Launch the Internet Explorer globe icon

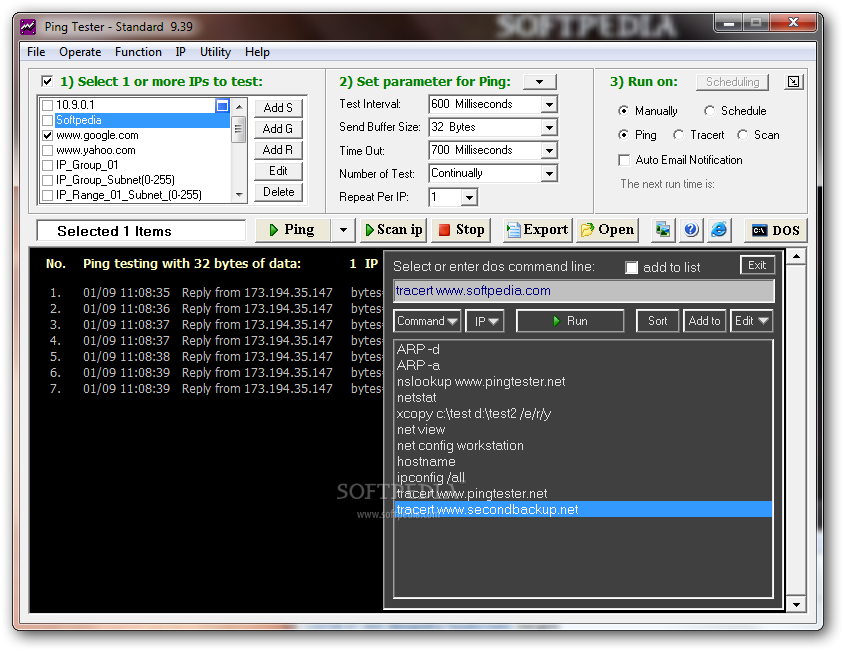719,230
